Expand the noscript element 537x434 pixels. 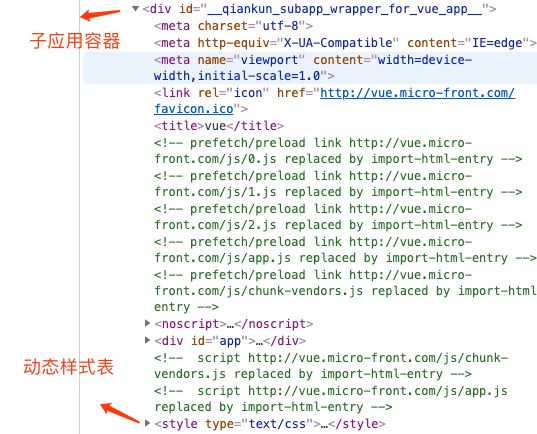point(148,323)
